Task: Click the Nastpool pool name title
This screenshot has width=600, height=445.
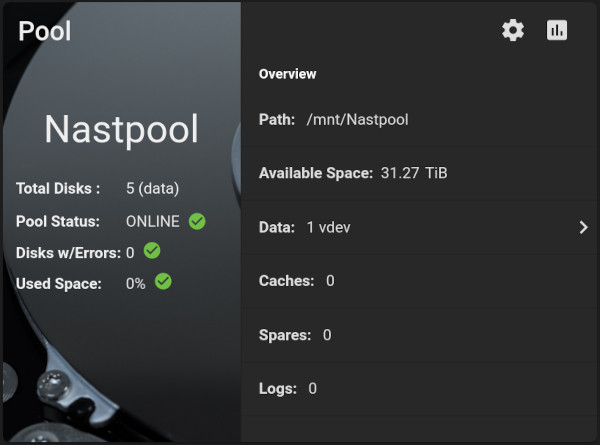Action: pyautogui.click(x=121, y=129)
